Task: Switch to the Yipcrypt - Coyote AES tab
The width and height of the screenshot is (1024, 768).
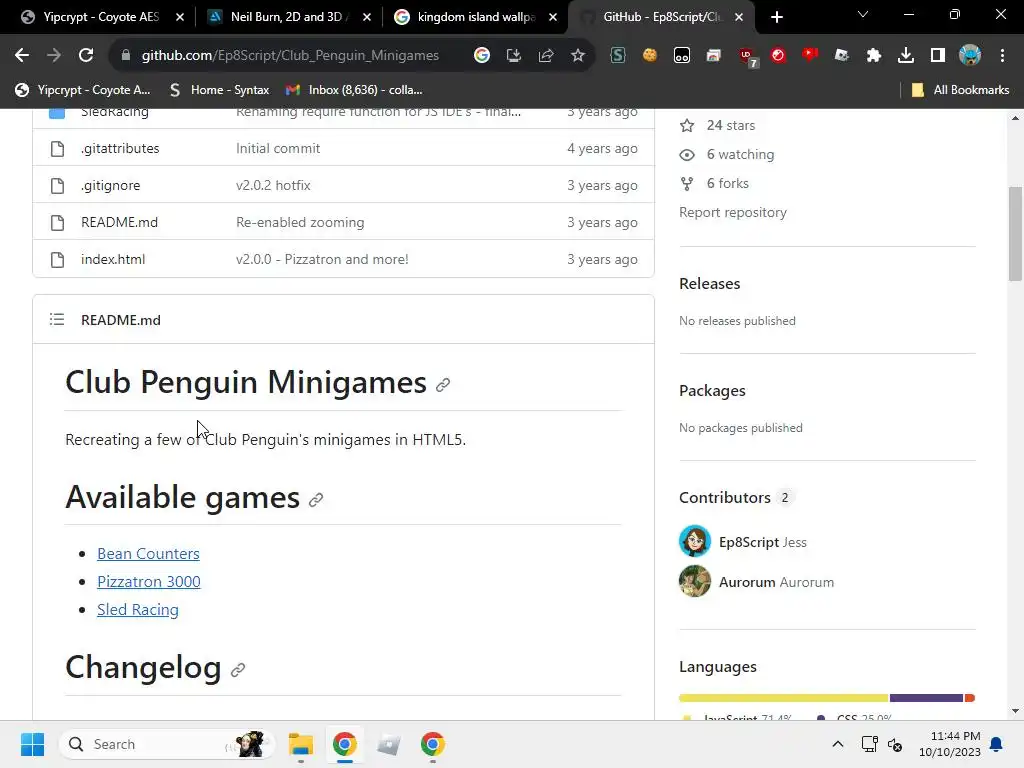Action: pos(101,17)
